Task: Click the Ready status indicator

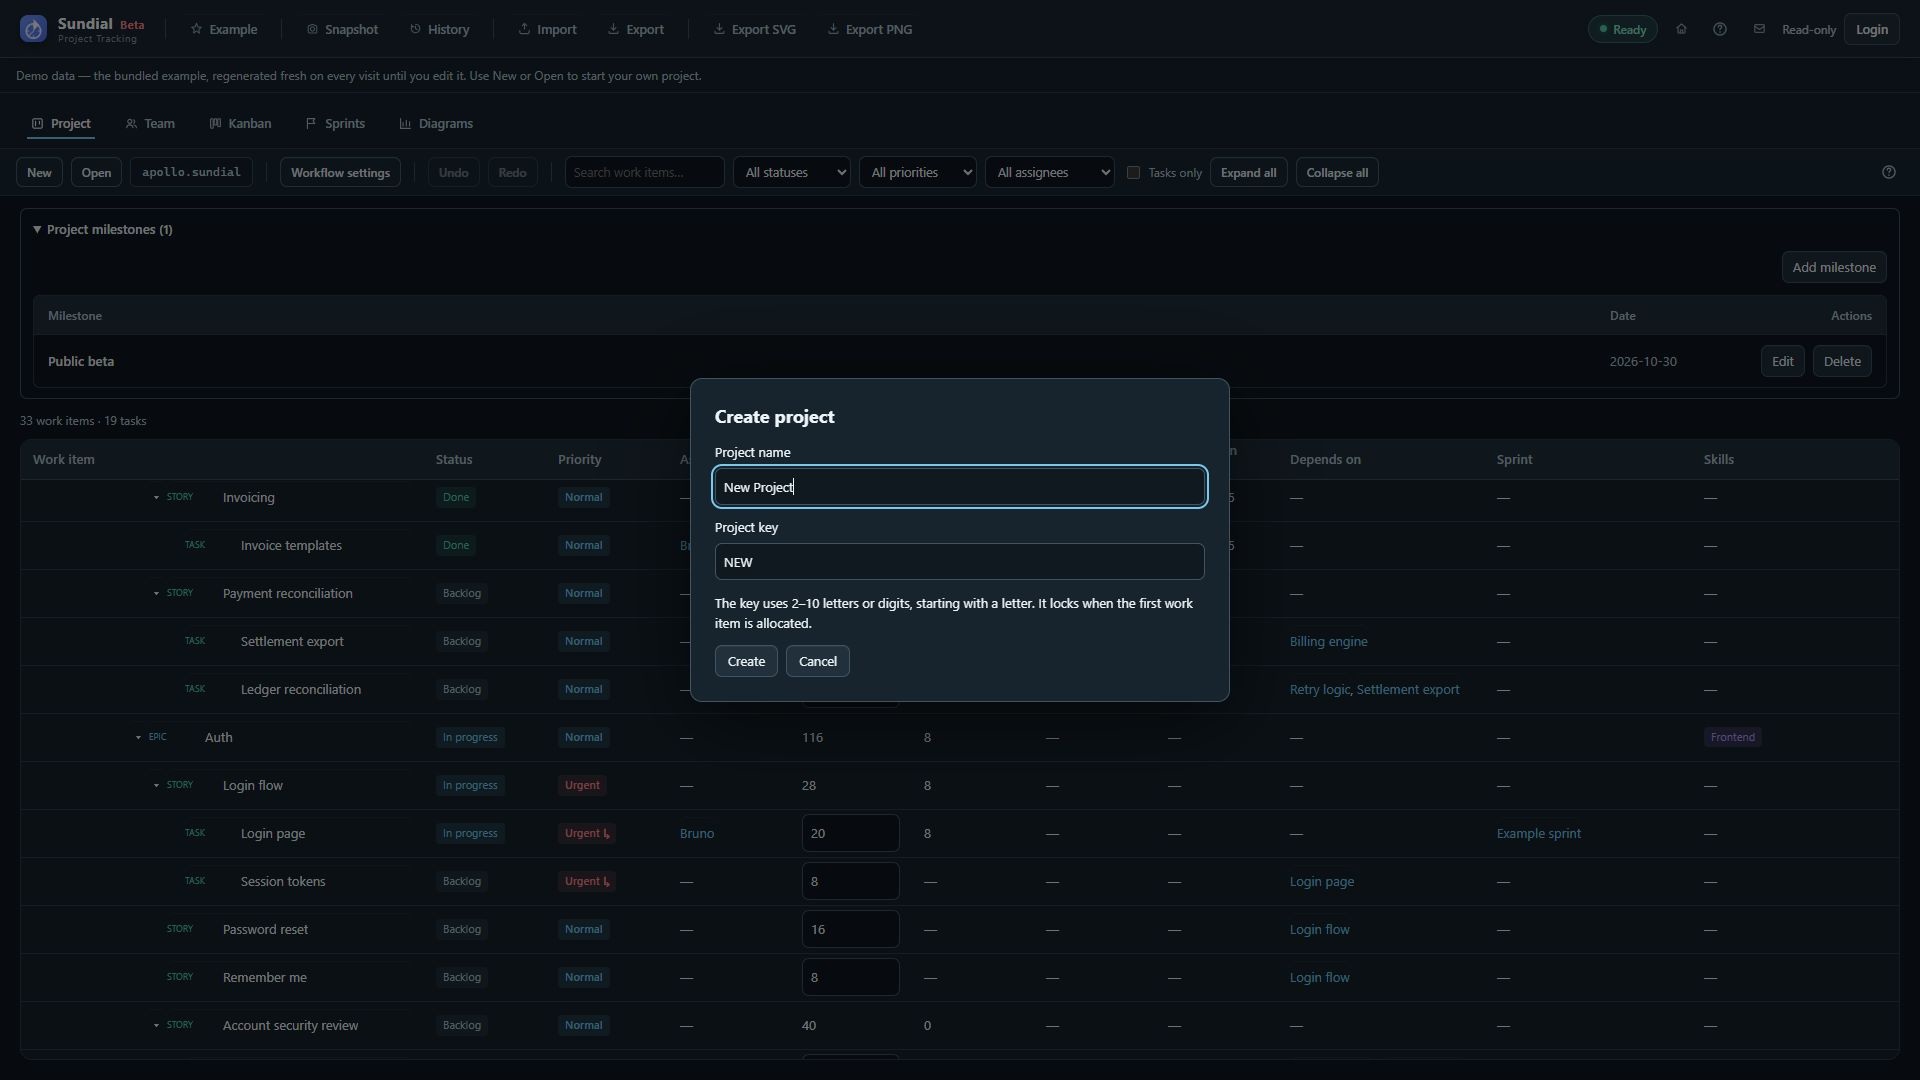Action: point(1622,29)
